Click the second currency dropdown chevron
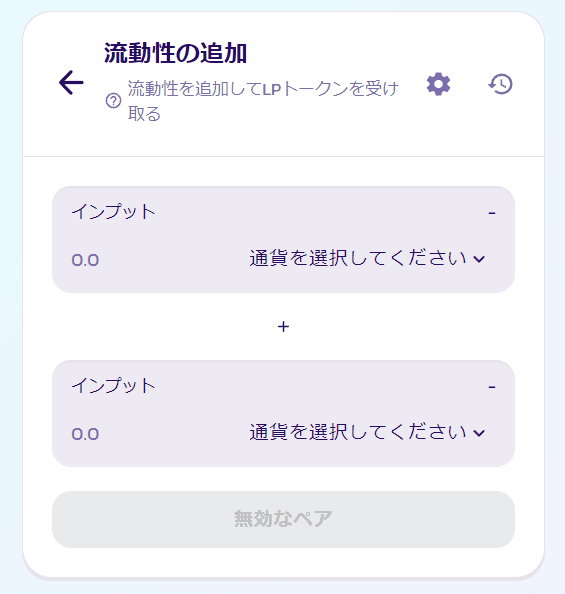Viewport: 565px width, 594px height. [x=479, y=433]
